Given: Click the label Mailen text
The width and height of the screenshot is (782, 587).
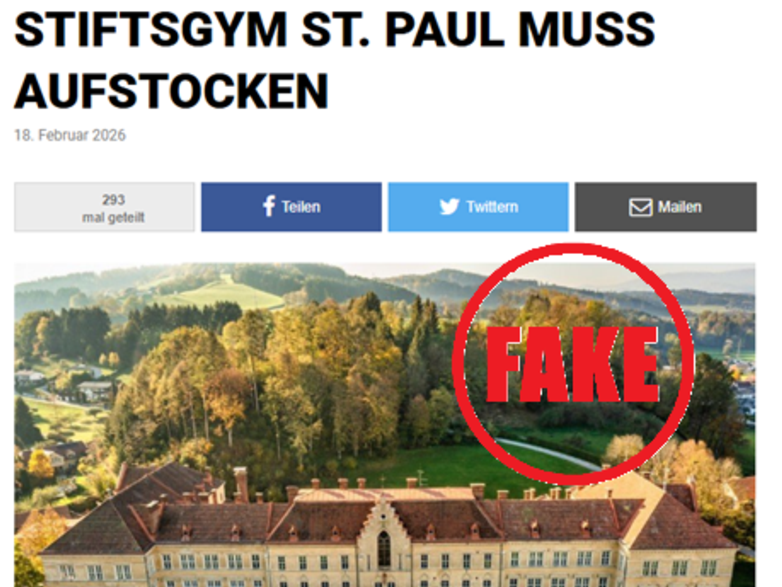Looking at the screenshot, I should 680,207.
